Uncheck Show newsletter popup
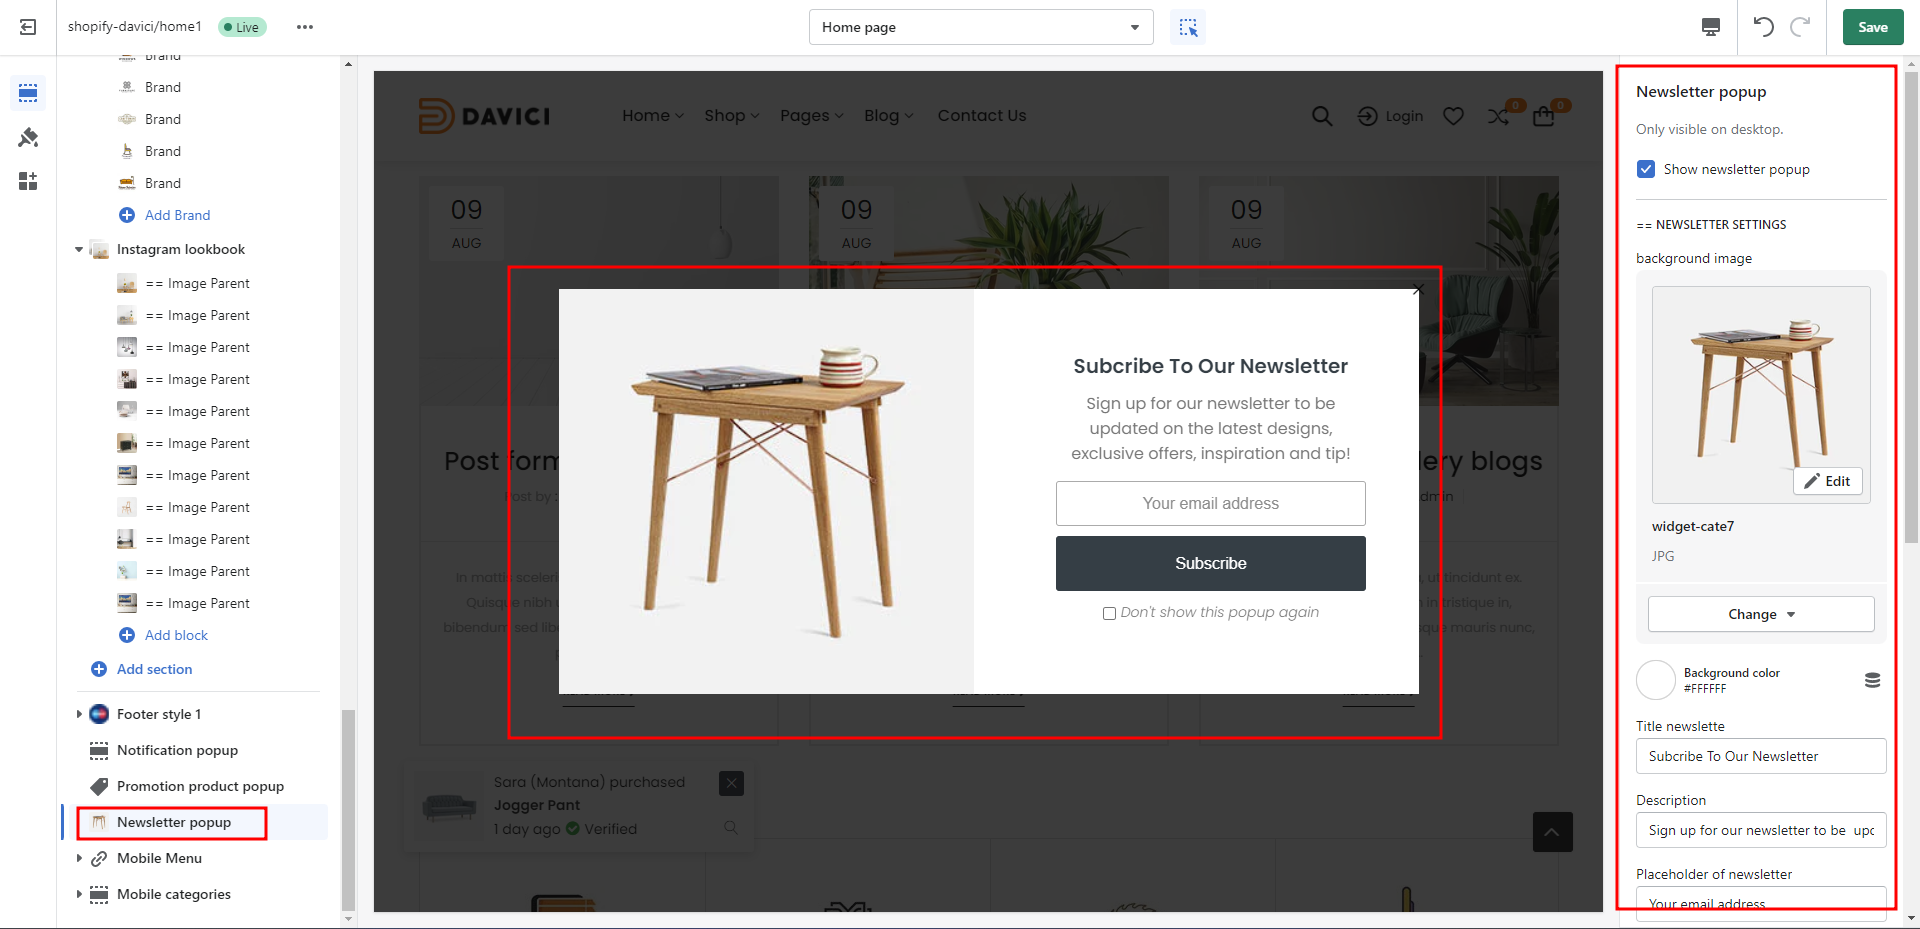The width and height of the screenshot is (1920, 929). 1646,169
